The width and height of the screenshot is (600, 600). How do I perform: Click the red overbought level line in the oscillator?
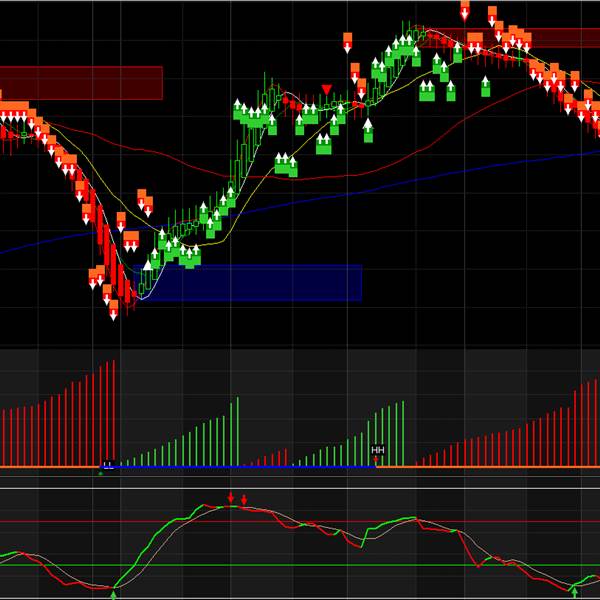click(x=300, y=521)
